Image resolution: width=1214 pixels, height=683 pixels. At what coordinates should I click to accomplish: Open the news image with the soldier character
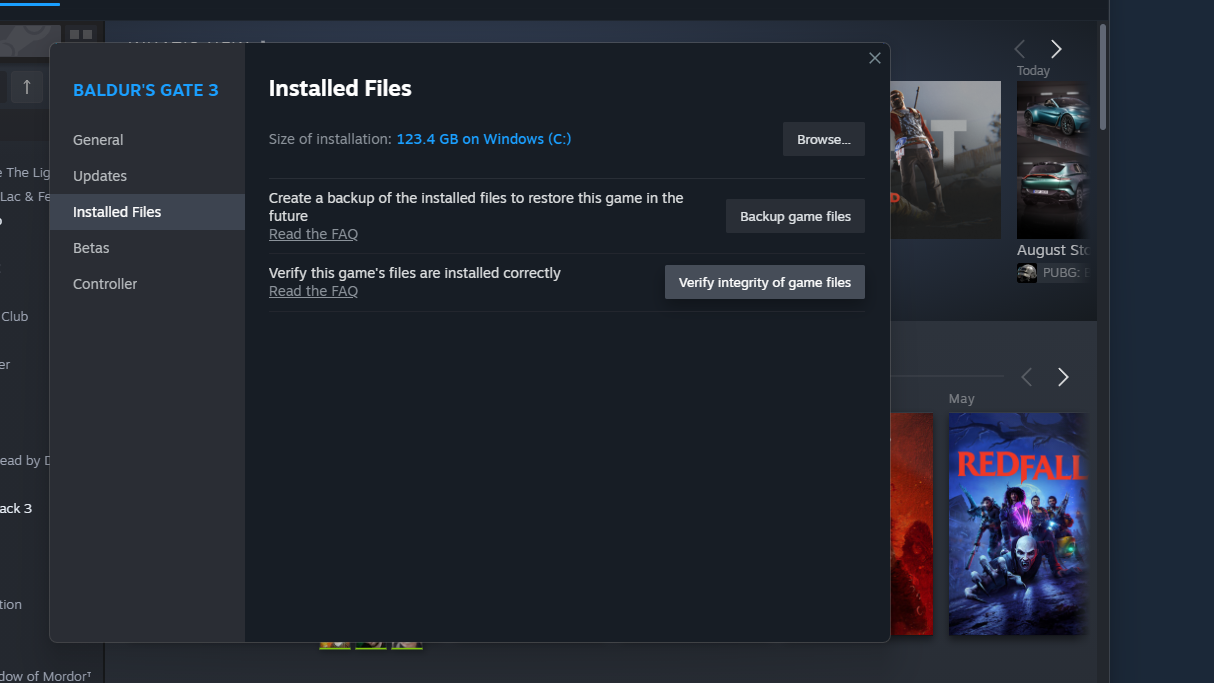945,160
